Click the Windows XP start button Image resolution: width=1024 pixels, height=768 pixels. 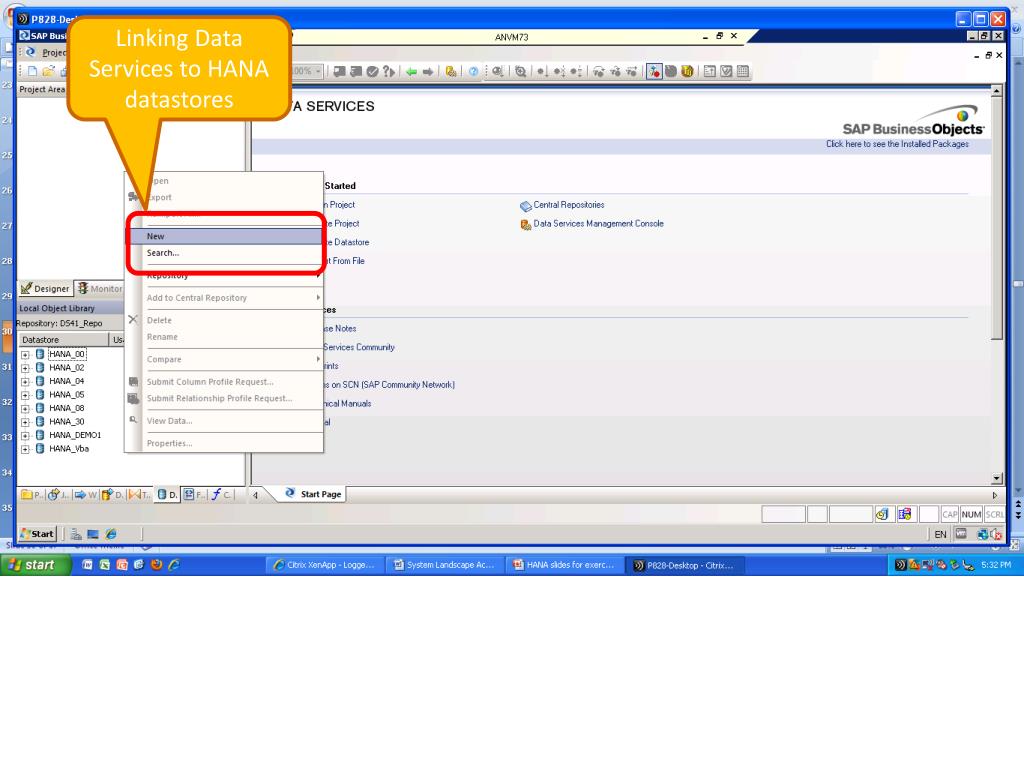36,565
